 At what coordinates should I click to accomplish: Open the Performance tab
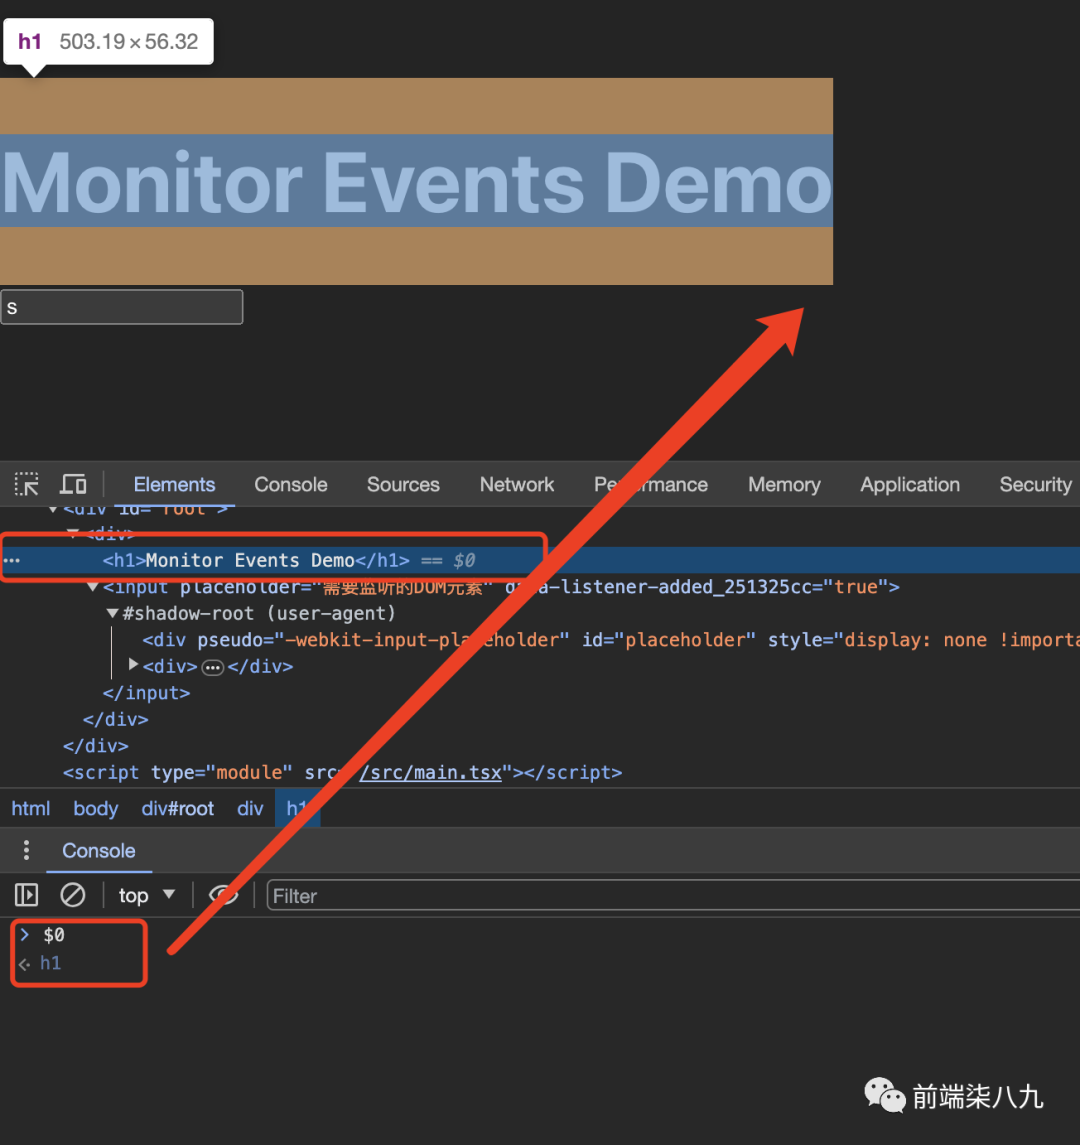click(651, 484)
